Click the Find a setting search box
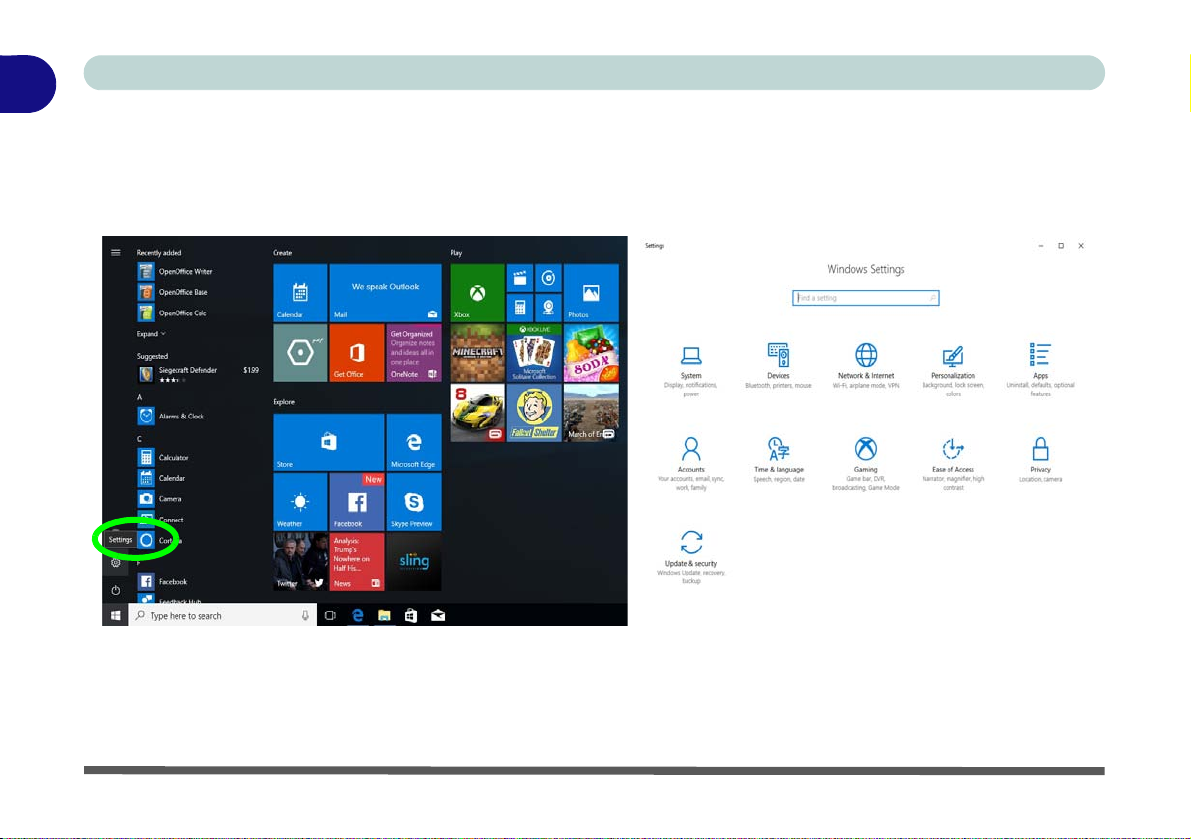 click(x=865, y=298)
